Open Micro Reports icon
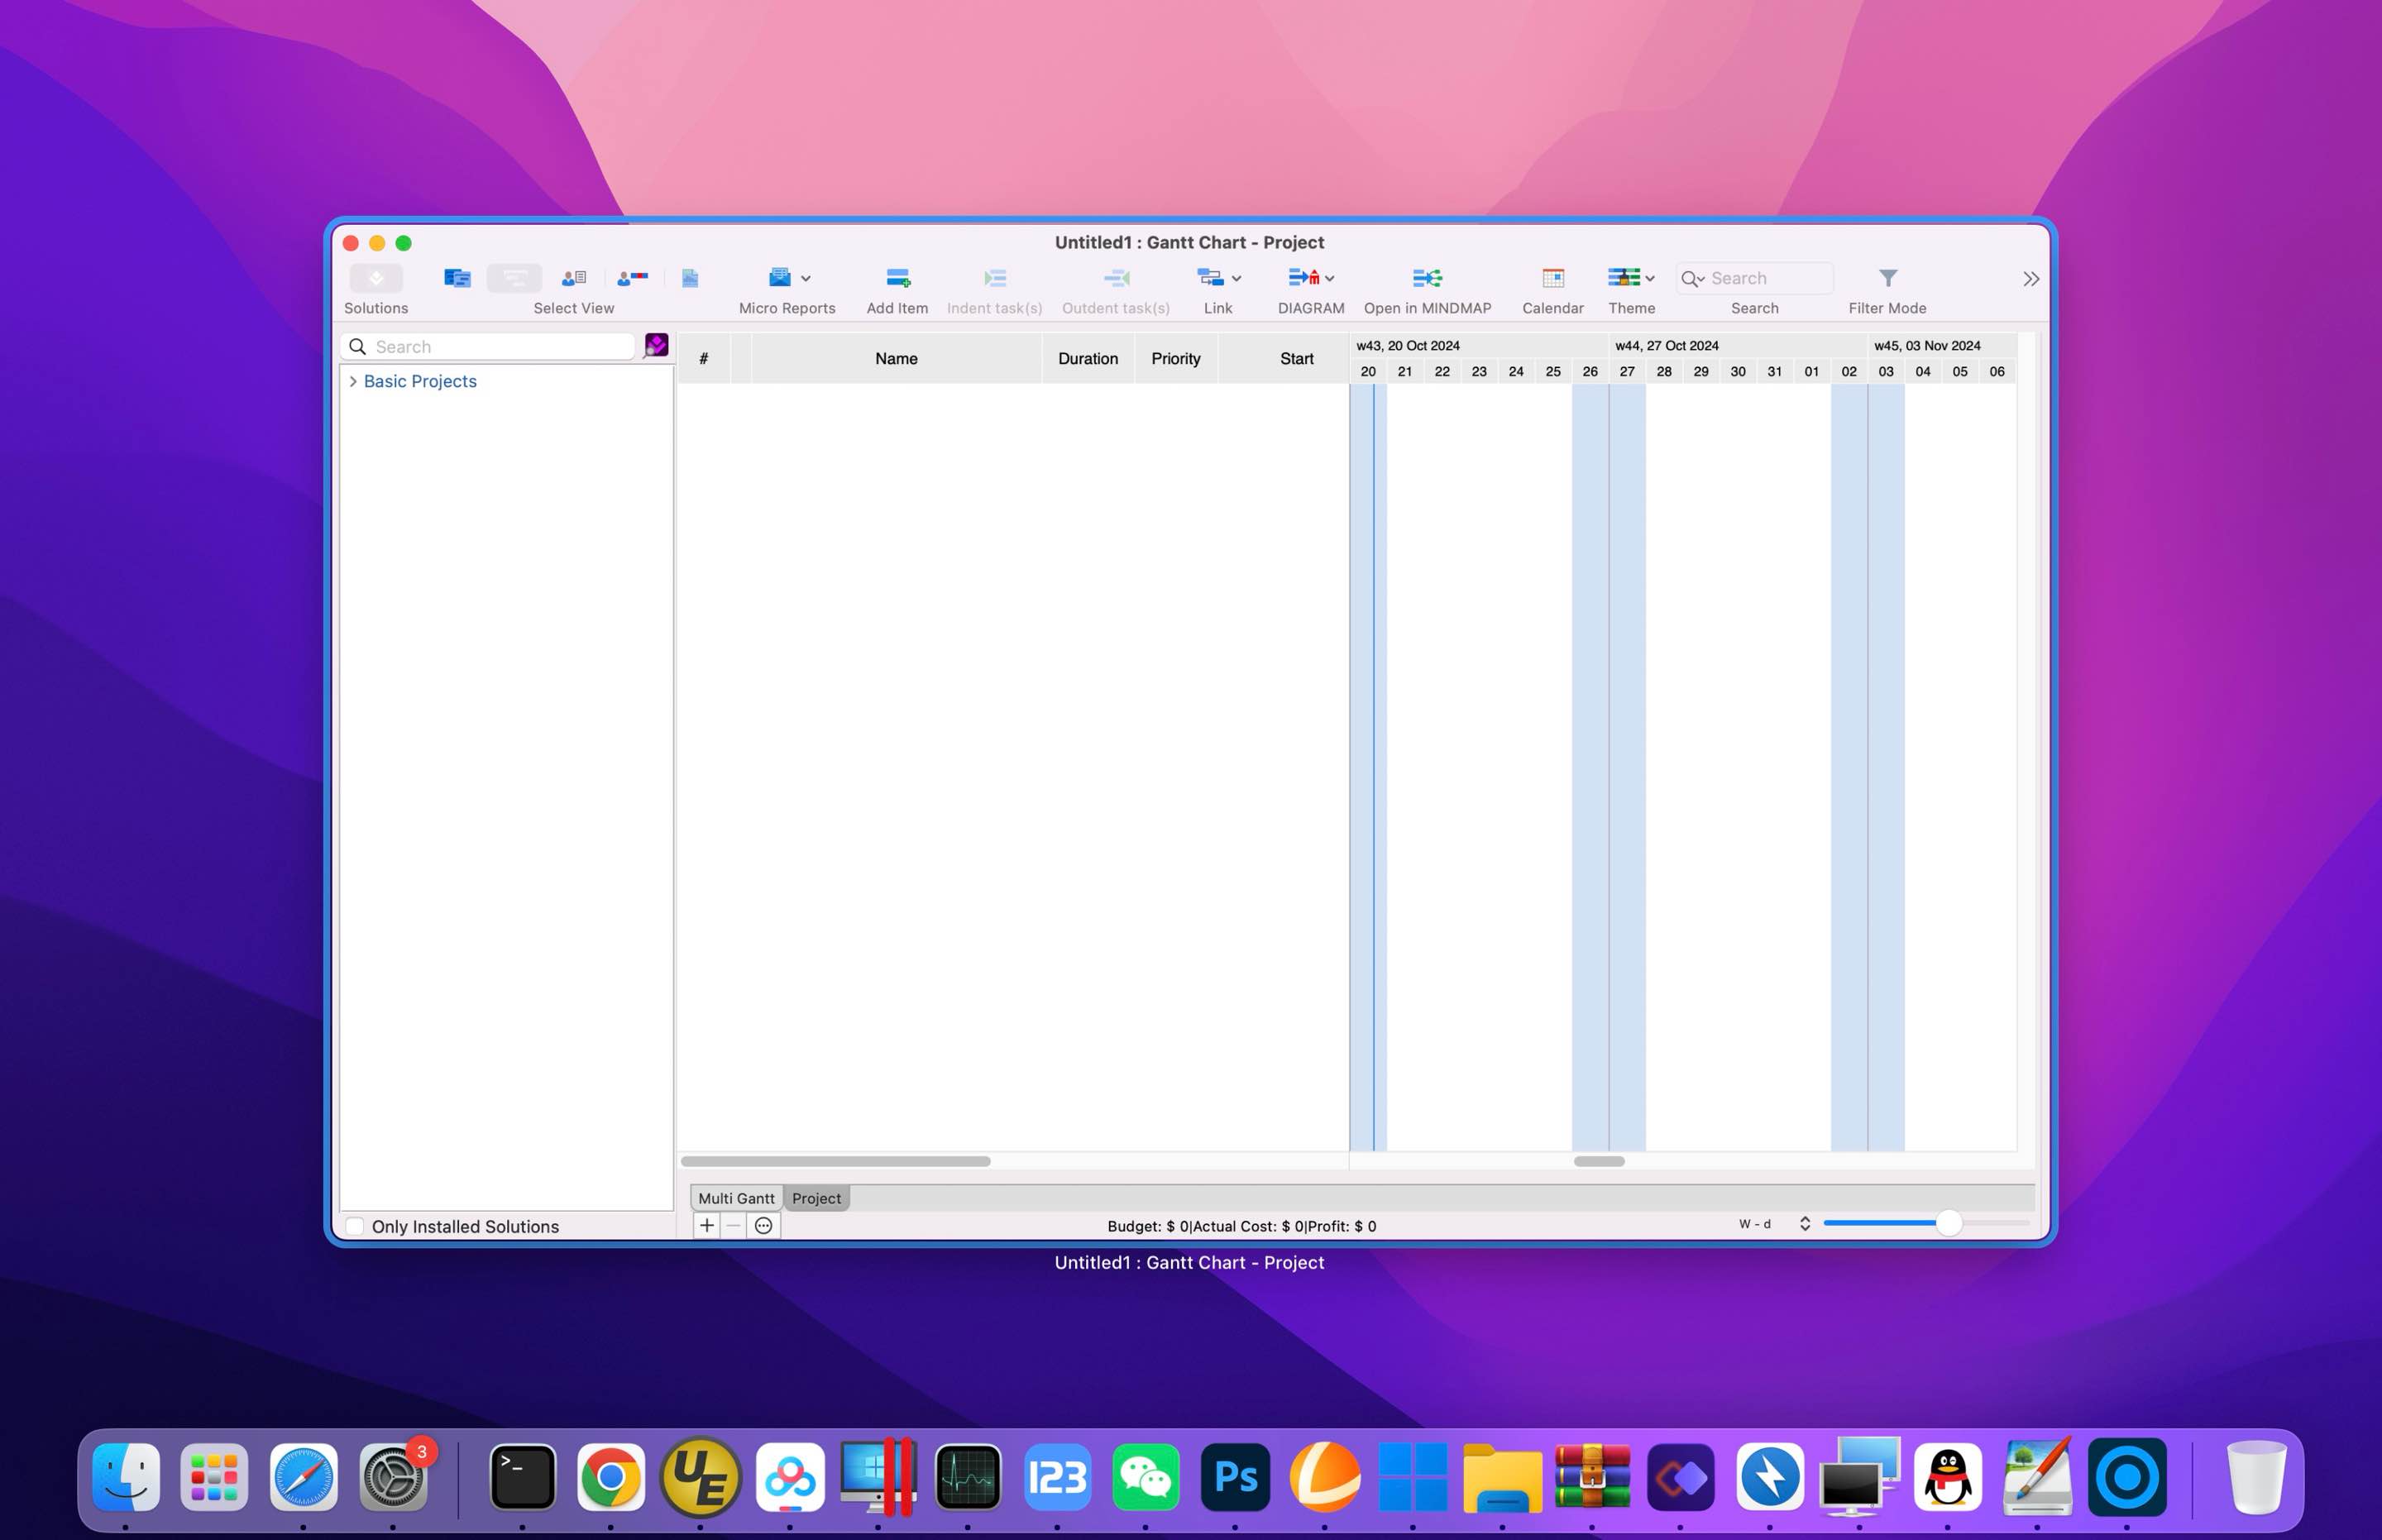The image size is (2382, 1540). click(780, 277)
